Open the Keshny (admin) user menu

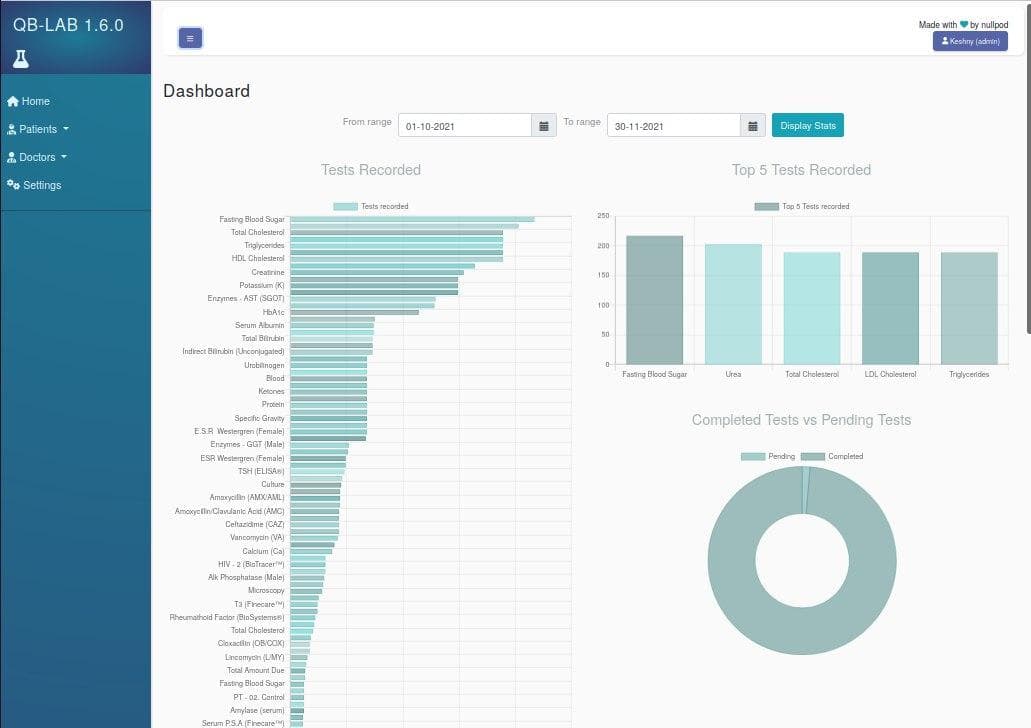(970, 41)
